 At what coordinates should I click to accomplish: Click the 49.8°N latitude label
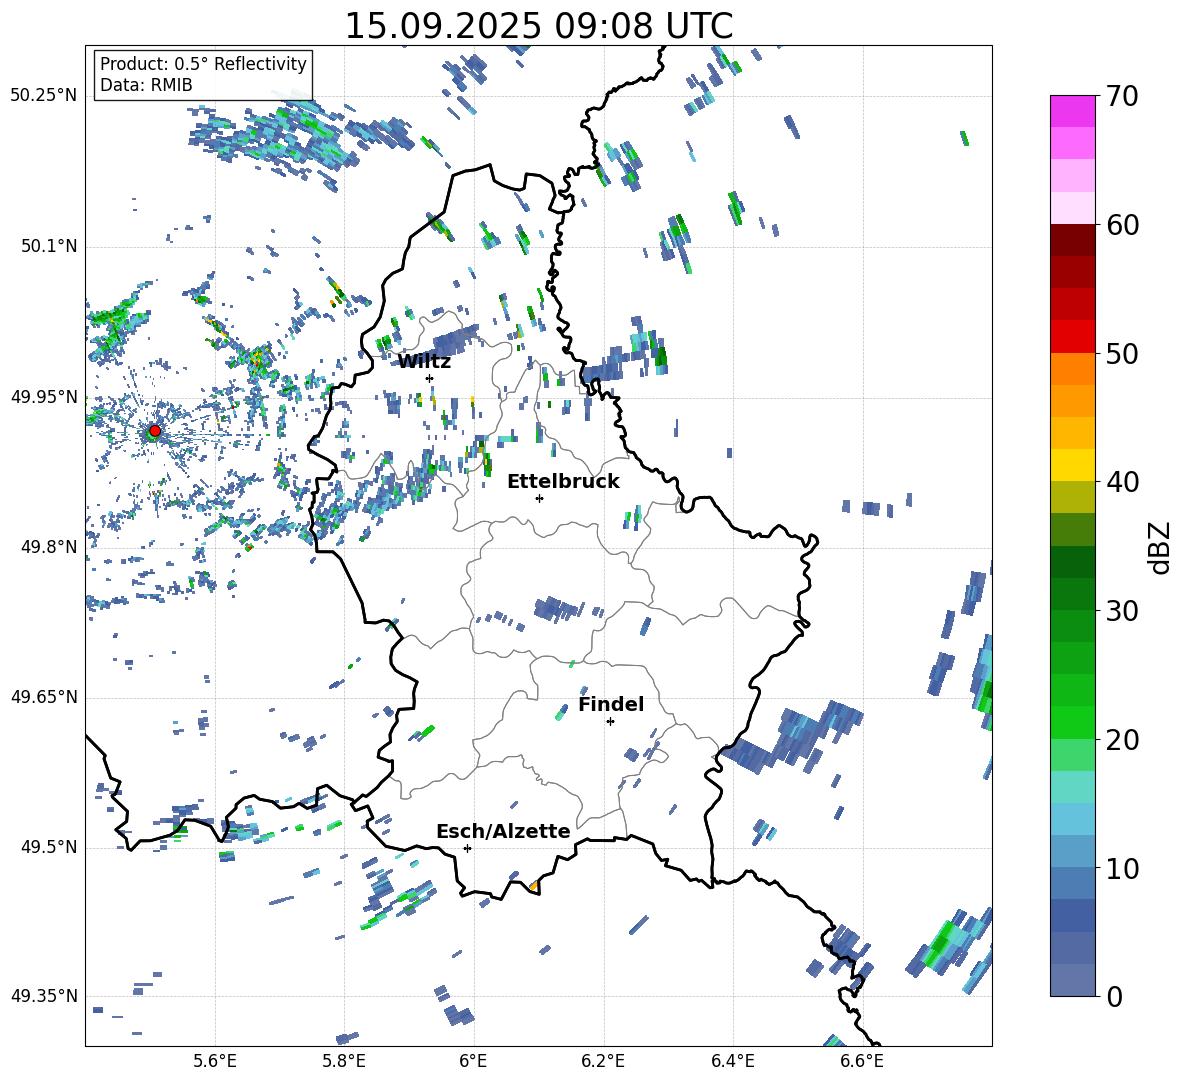click(48, 547)
